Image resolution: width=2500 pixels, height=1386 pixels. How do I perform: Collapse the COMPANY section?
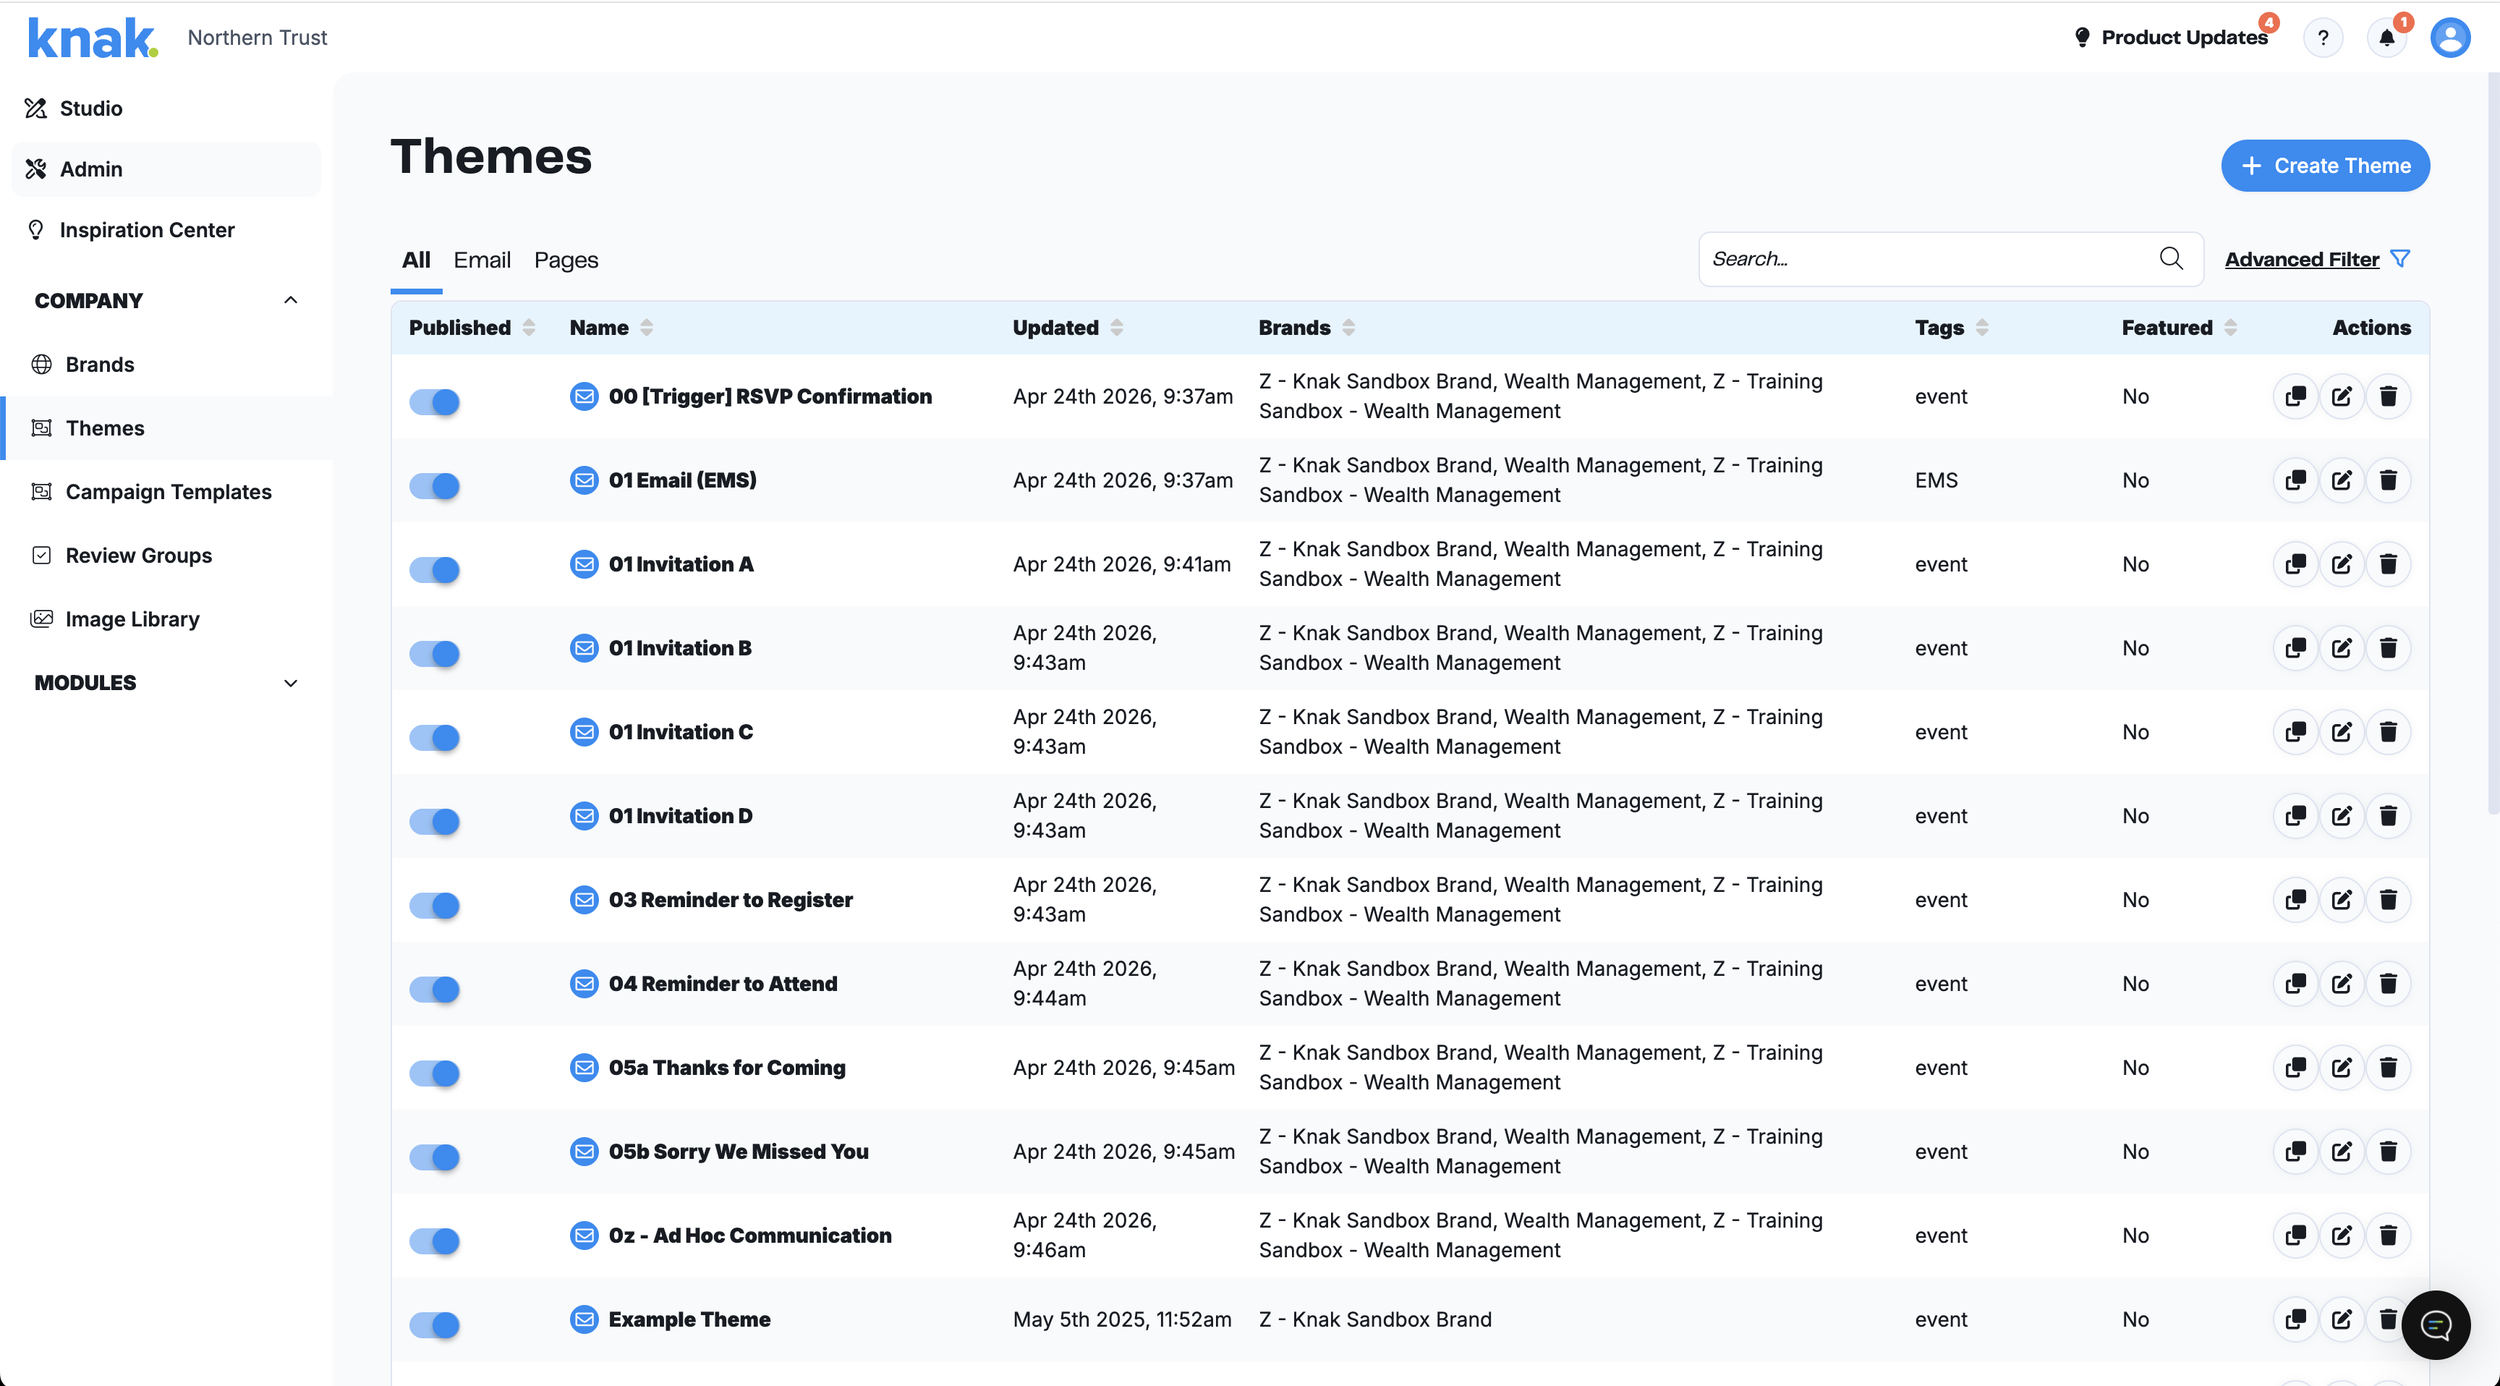coord(290,301)
